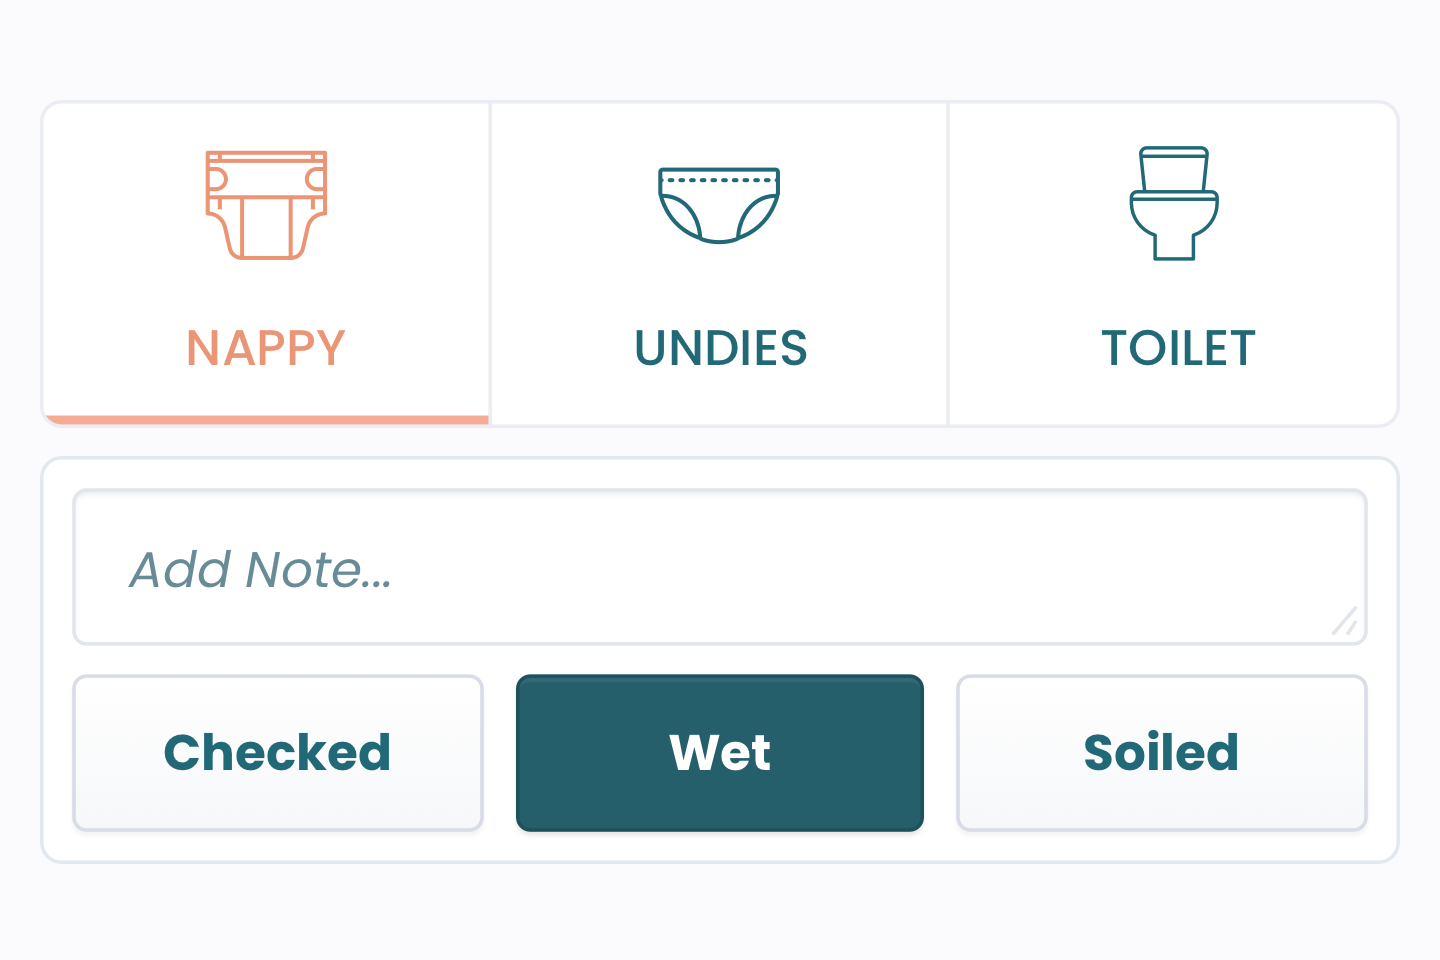Image resolution: width=1440 pixels, height=960 pixels.
Task: Pick the toilet bowl icon
Action: (x=1174, y=204)
